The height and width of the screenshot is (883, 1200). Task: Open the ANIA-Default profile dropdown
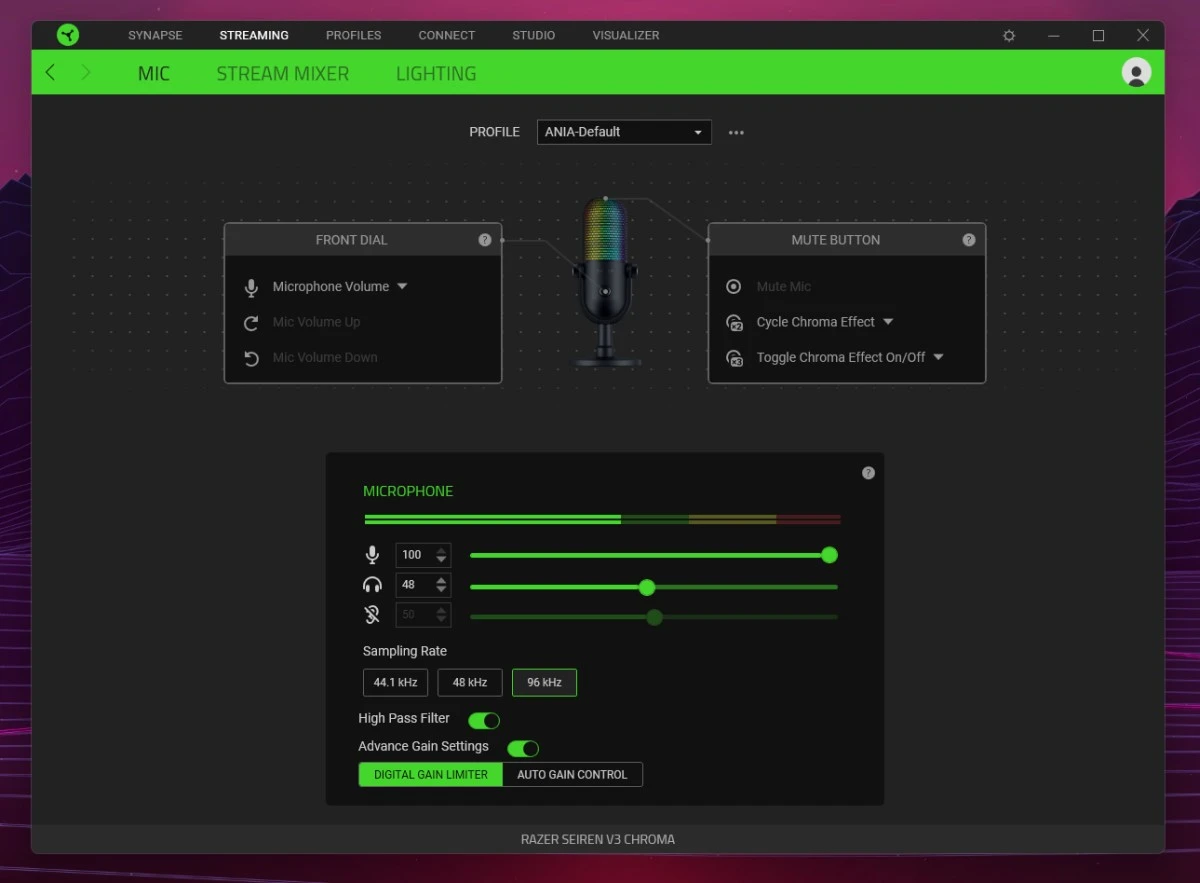624,132
